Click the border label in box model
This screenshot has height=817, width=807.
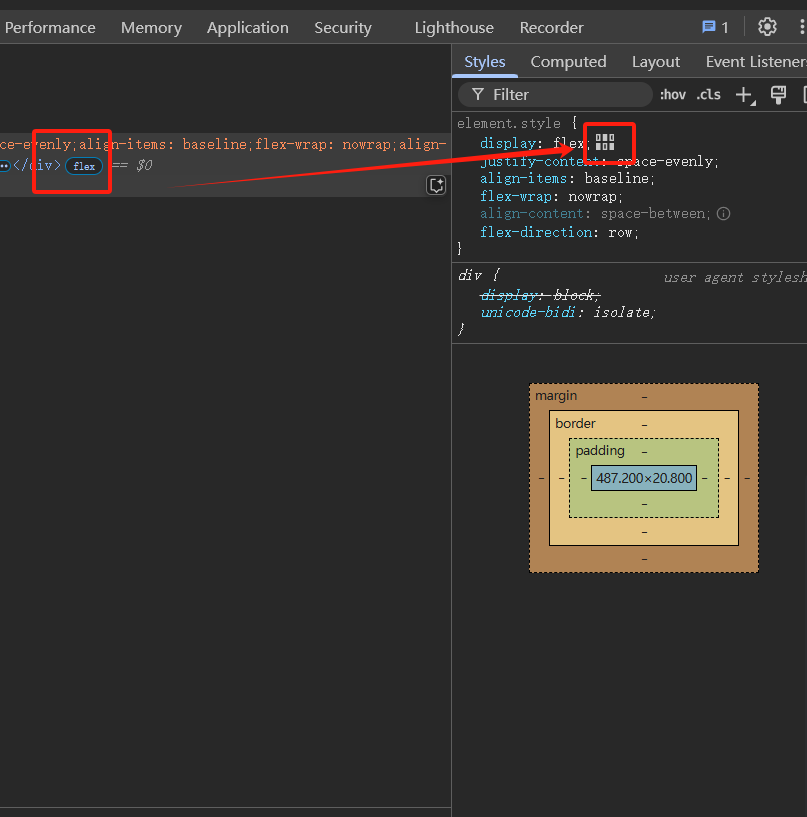(575, 423)
